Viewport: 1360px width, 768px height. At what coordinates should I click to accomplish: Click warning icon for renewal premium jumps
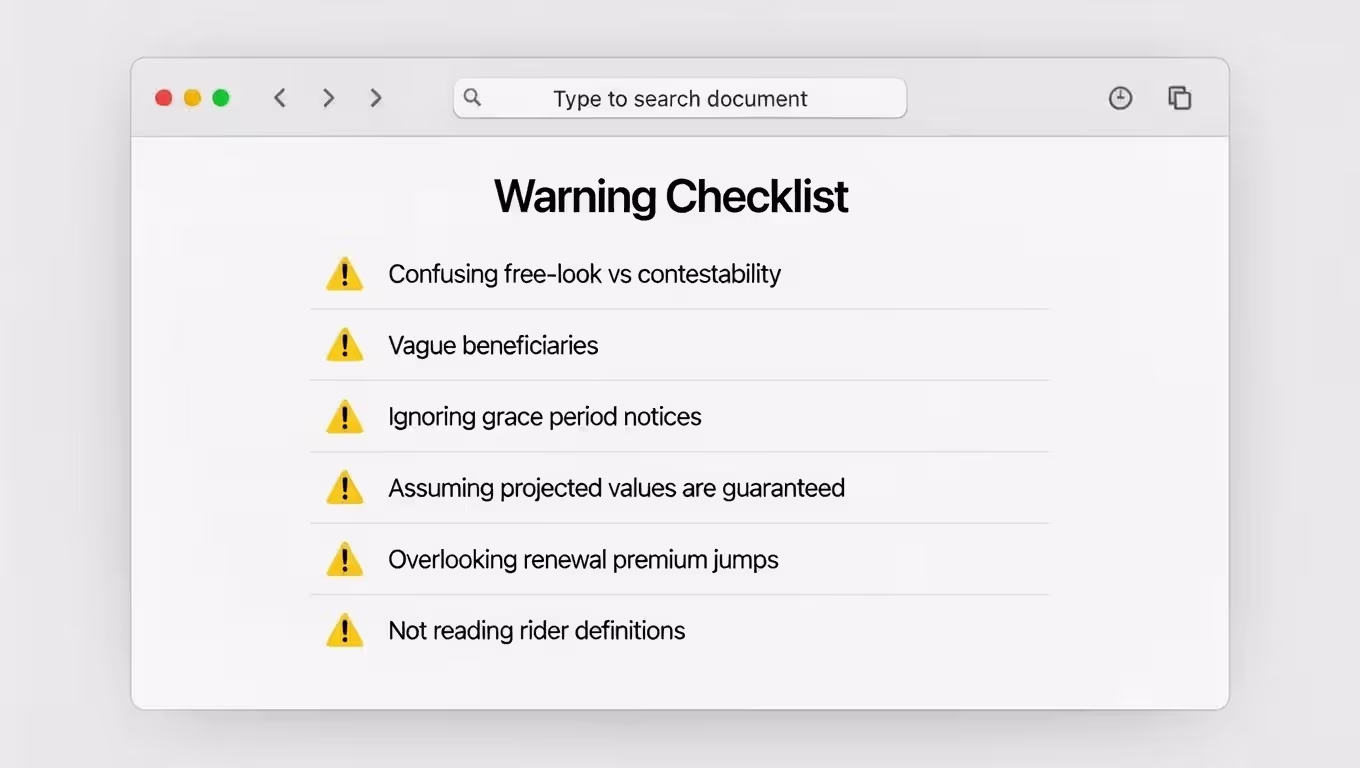tap(344, 560)
